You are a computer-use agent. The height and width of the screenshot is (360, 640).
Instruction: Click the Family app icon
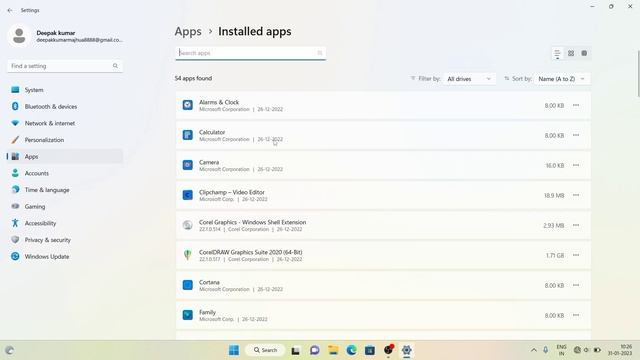pos(187,315)
